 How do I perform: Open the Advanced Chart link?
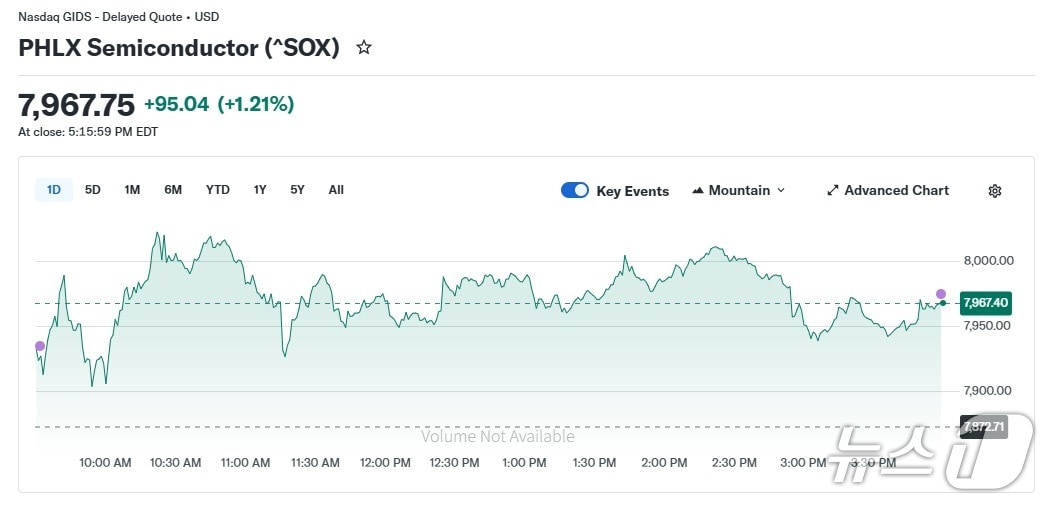896,191
